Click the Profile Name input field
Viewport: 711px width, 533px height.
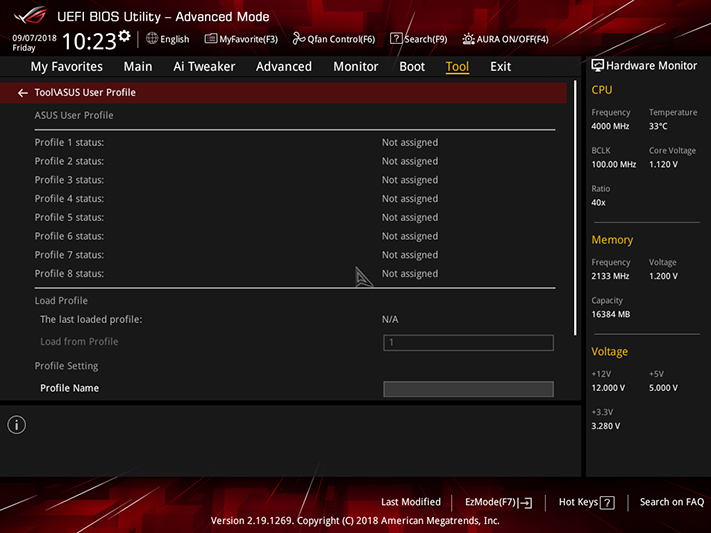pos(468,389)
